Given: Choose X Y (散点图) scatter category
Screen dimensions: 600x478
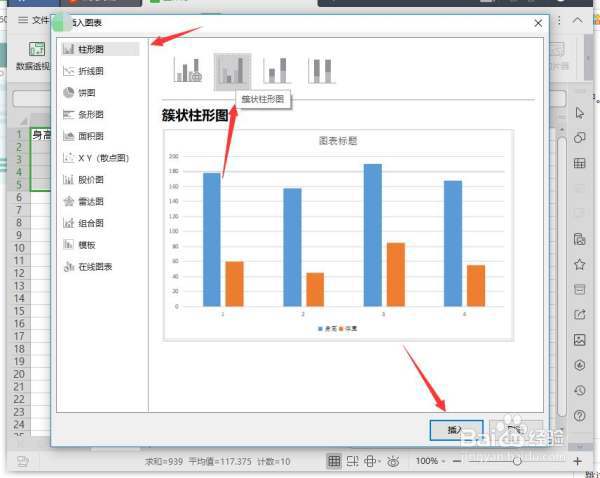Looking at the screenshot, I should point(96,158).
